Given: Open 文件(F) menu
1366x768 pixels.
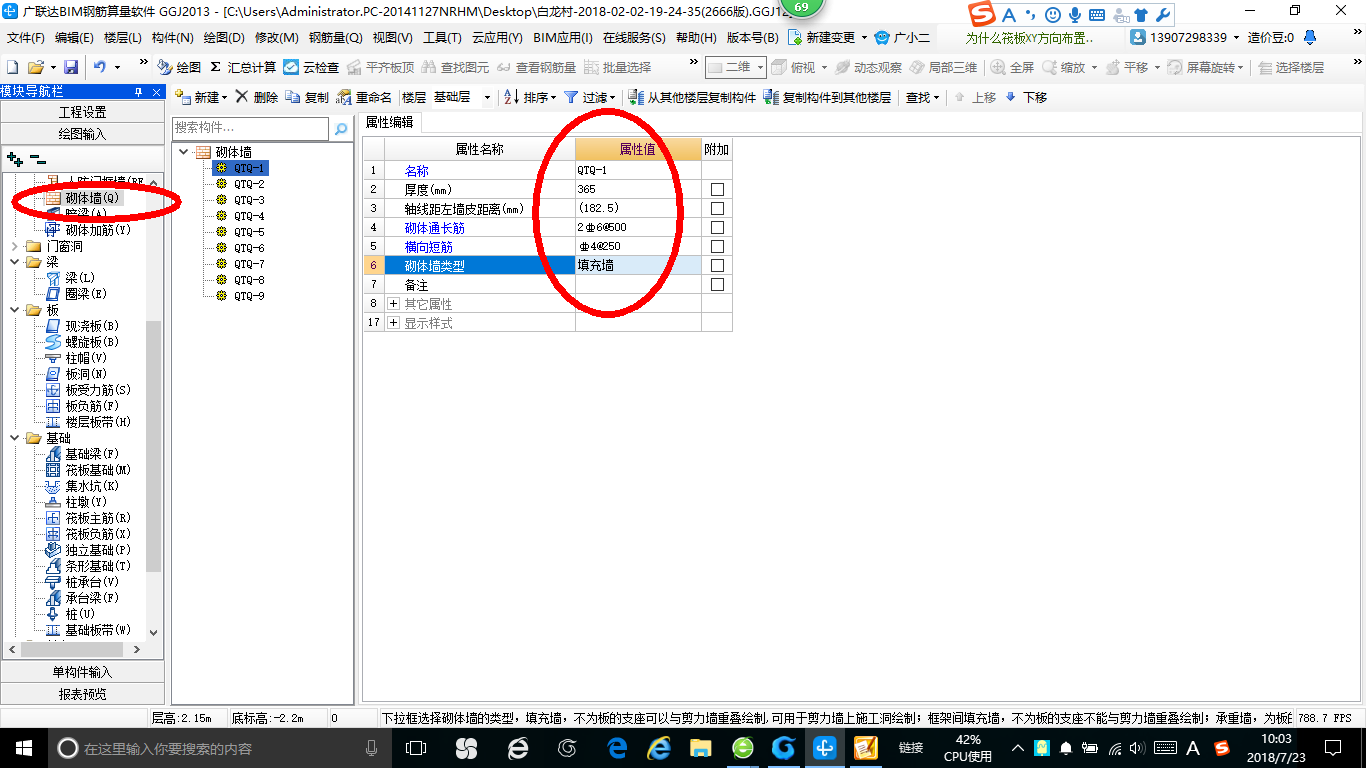Looking at the screenshot, I should click(x=26, y=38).
